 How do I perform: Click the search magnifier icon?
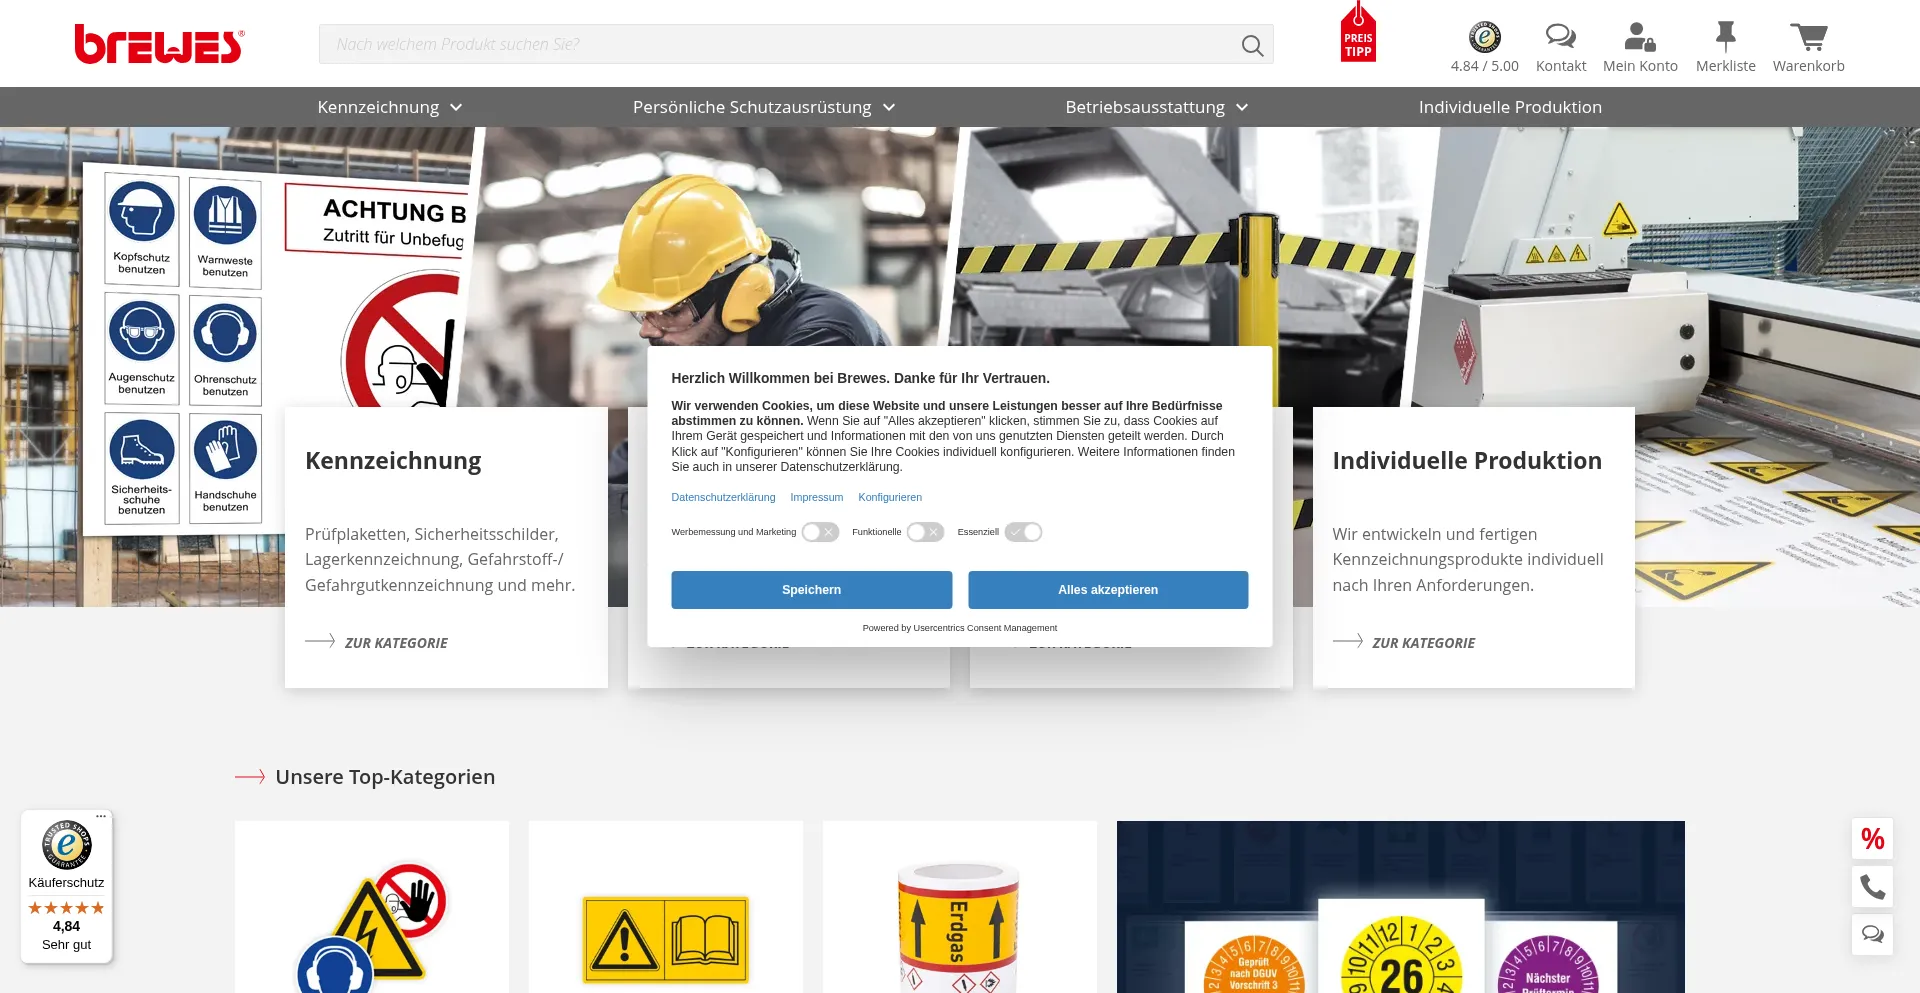click(1252, 45)
